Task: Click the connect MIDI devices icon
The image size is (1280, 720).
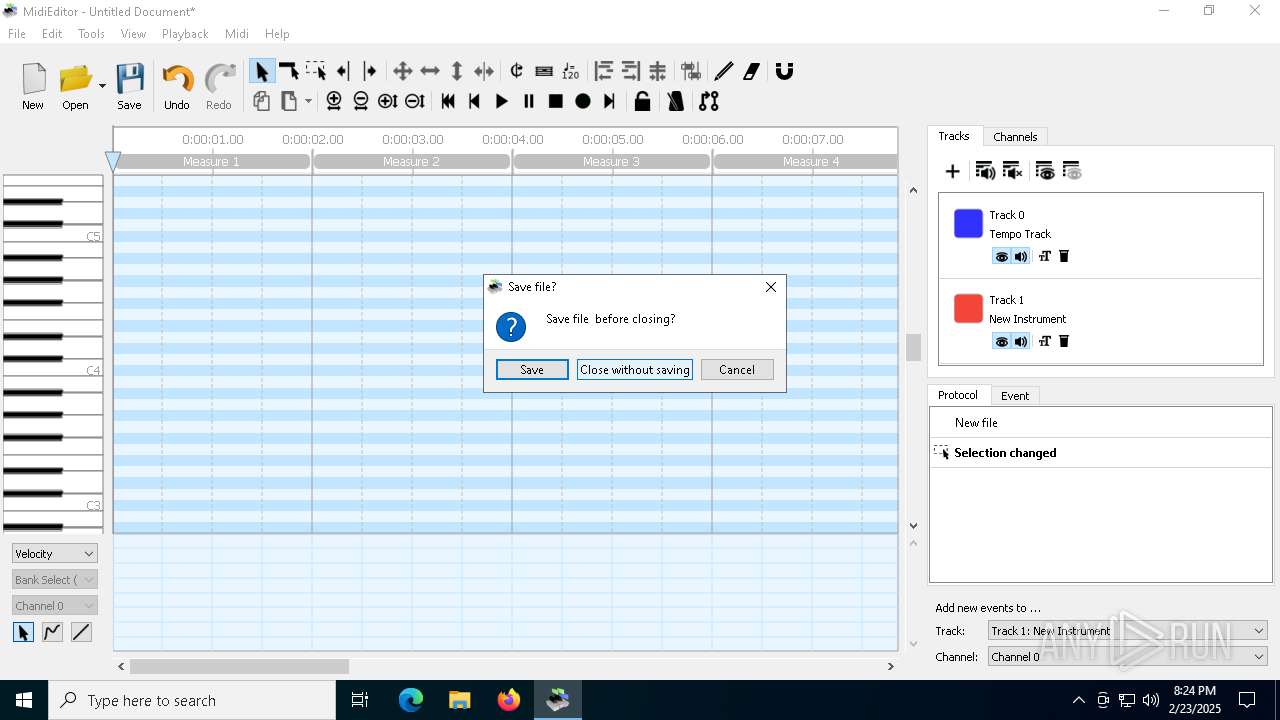Action: [x=709, y=101]
